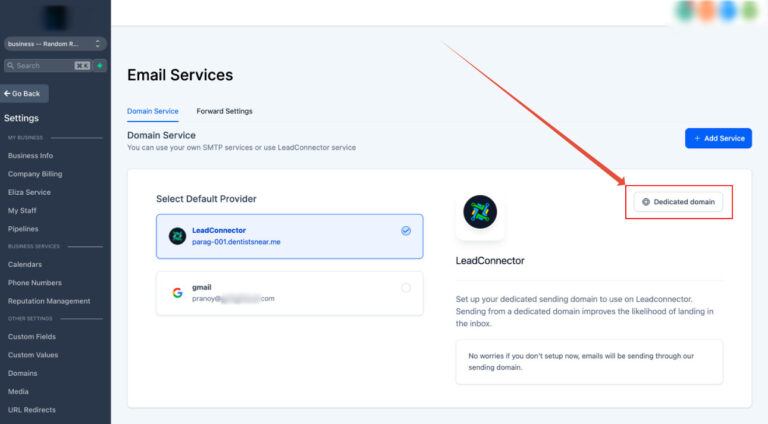Image resolution: width=768 pixels, height=424 pixels.
Task: Click the green quick-action icon beside Search
Action: point(100,66)
